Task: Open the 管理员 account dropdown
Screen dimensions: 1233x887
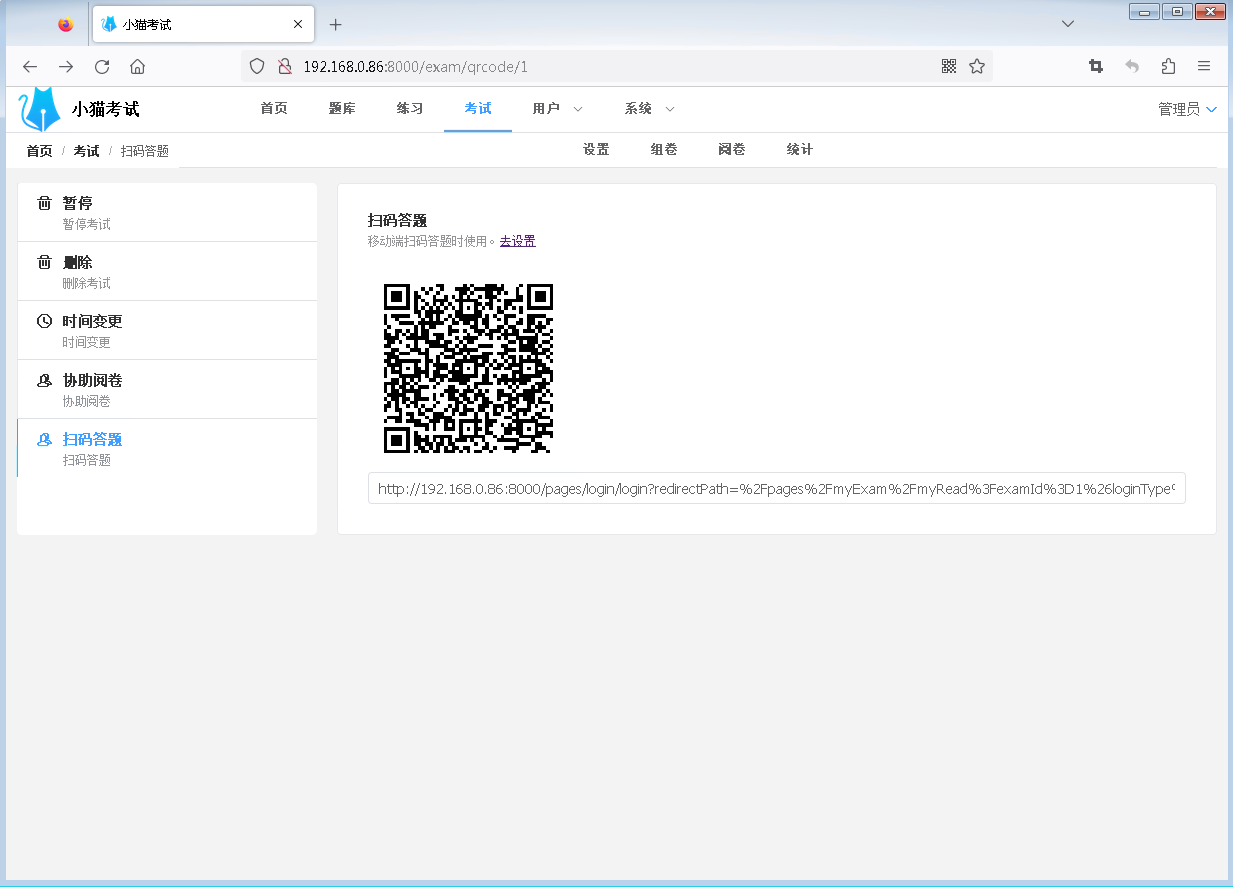Action: (x=1185, y=109)
